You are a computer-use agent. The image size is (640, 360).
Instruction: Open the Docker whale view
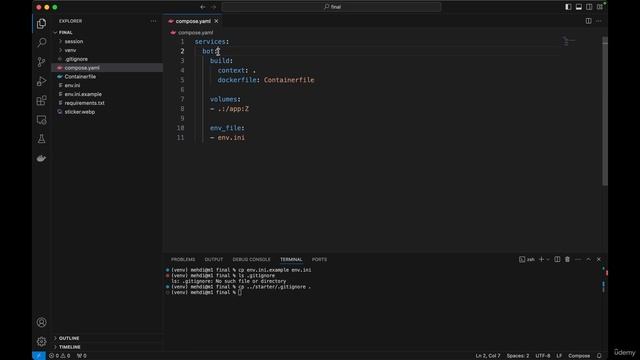pos(41,158)
